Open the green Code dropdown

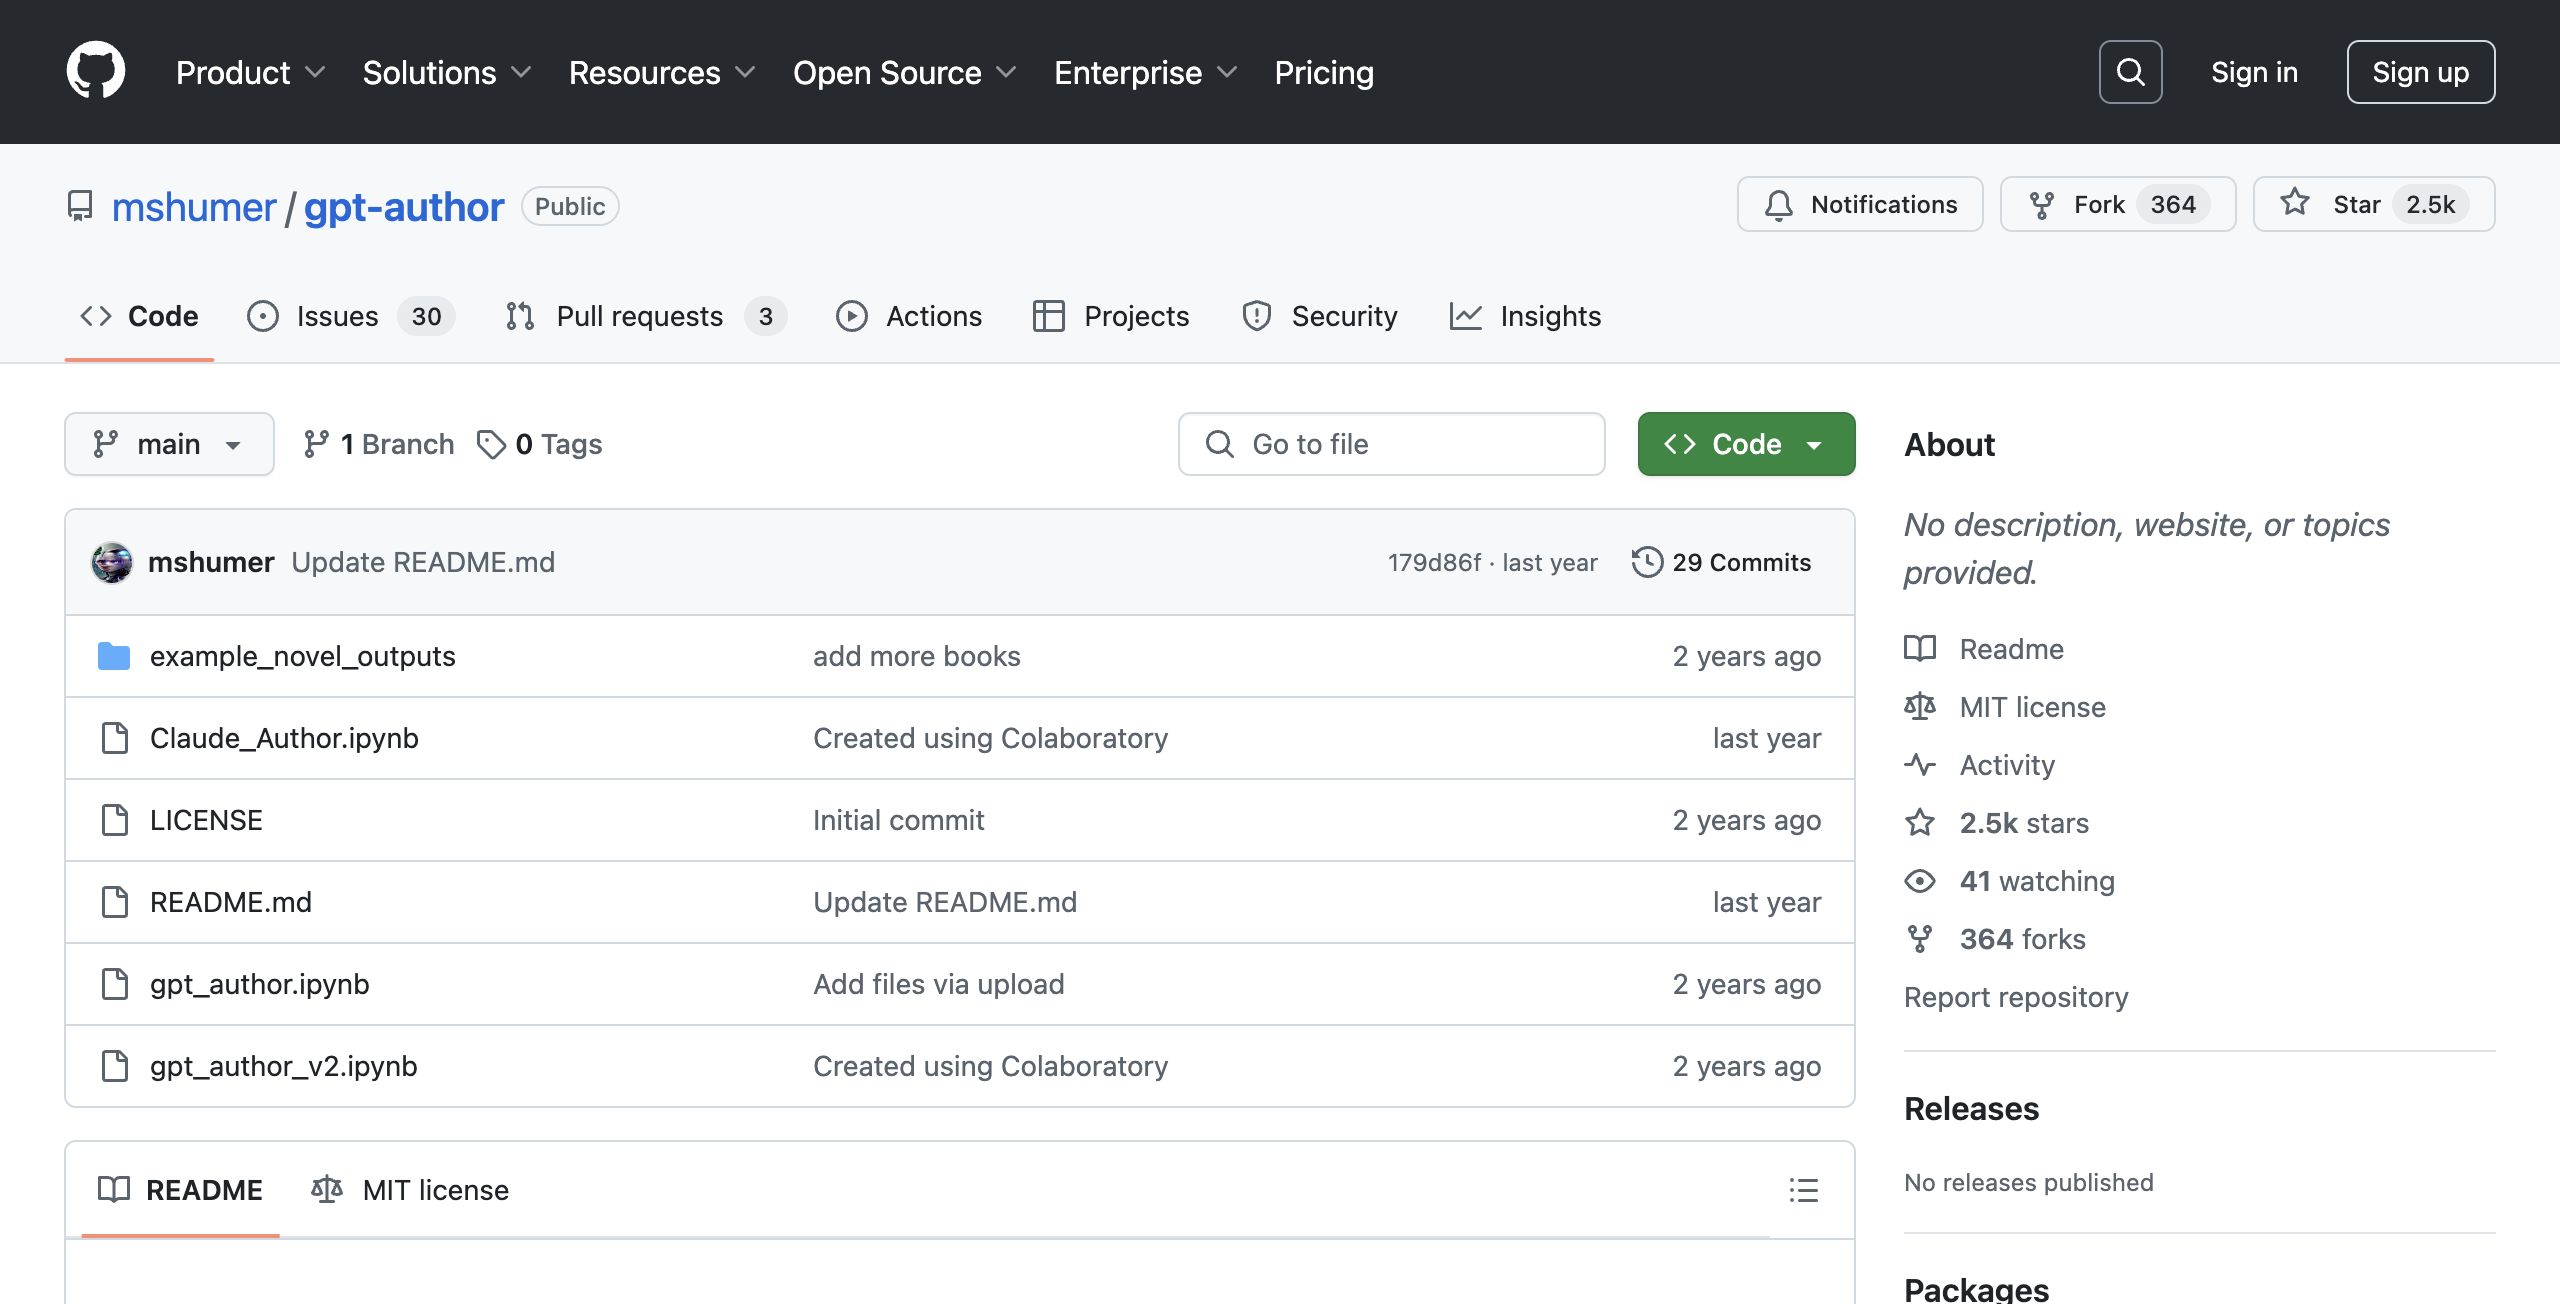coord(1745,444)
